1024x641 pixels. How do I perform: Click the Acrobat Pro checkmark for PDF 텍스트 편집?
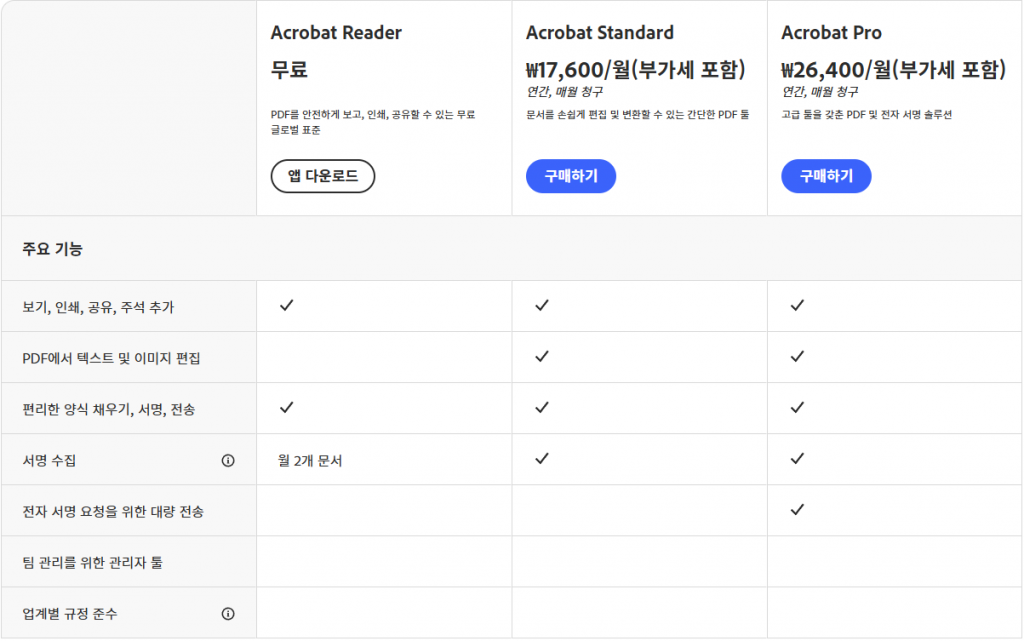click(x=796, y=357)
